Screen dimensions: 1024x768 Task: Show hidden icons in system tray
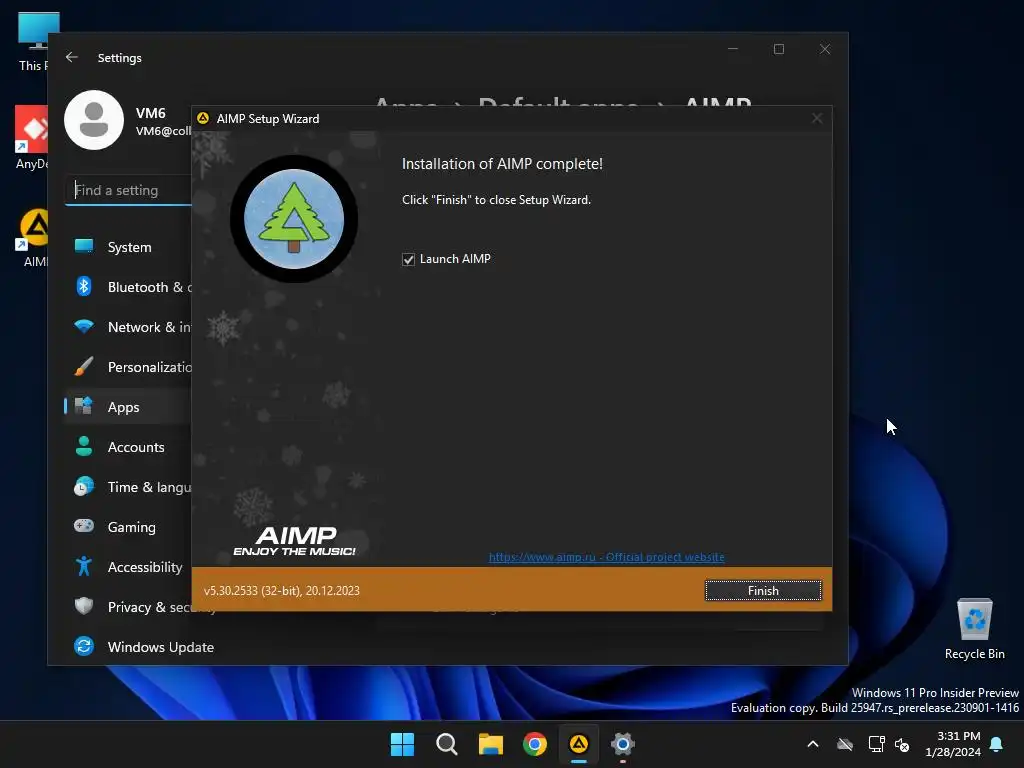pyautogui.click(x=813, y=744)
